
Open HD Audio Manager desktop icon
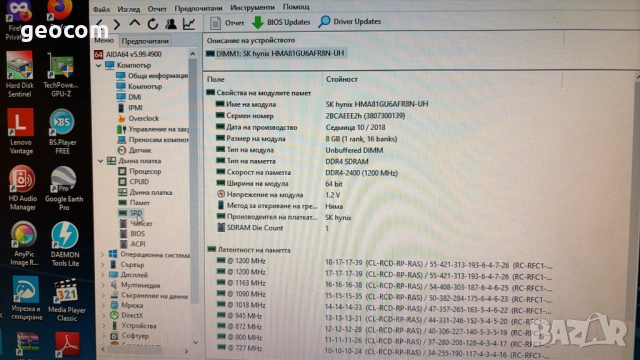pyautogui.click(x=22, y=188)
